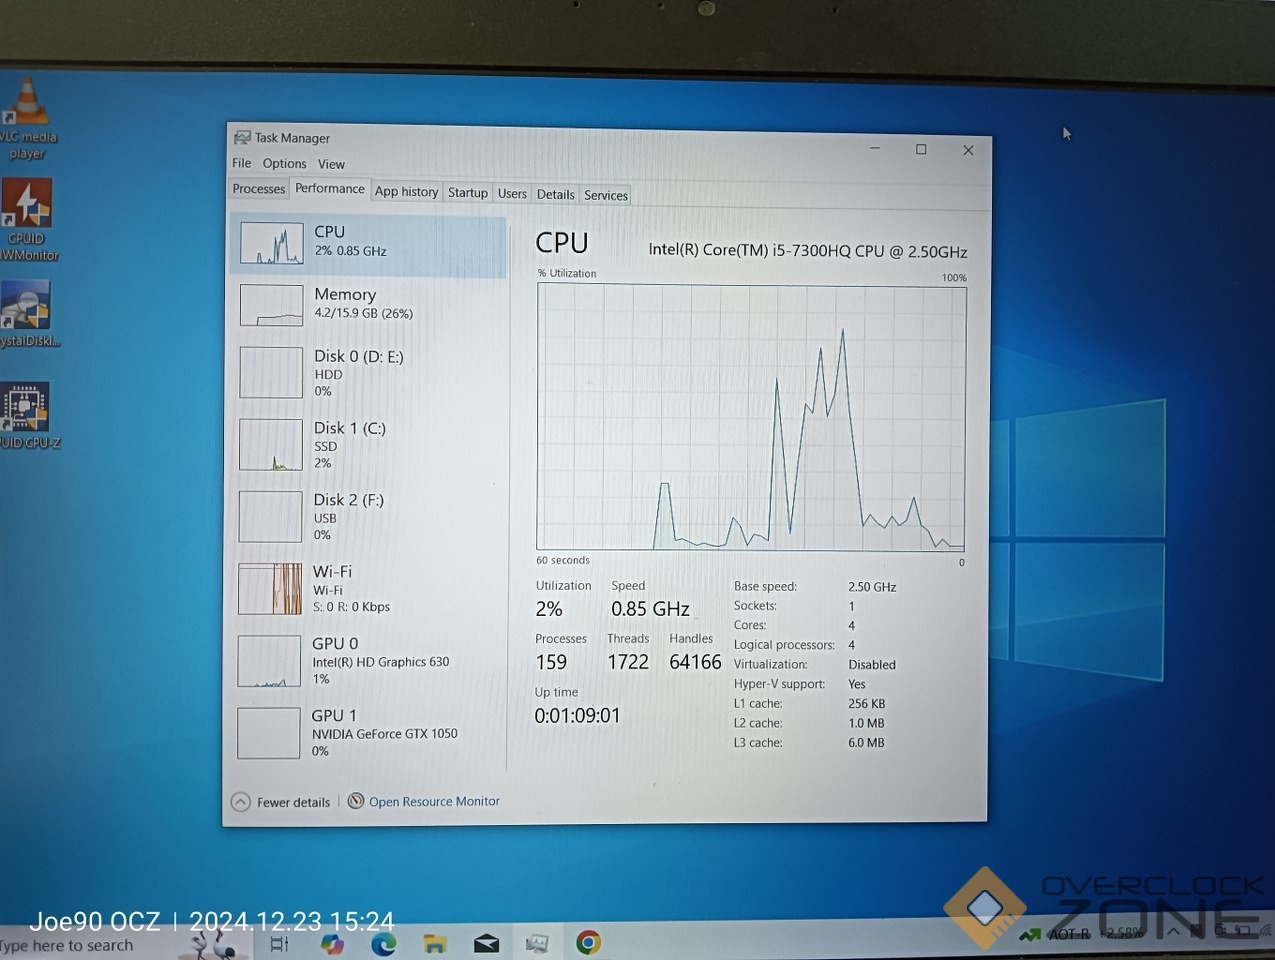
Task: Select the VLC media player desktop icon
Action: 28,120
